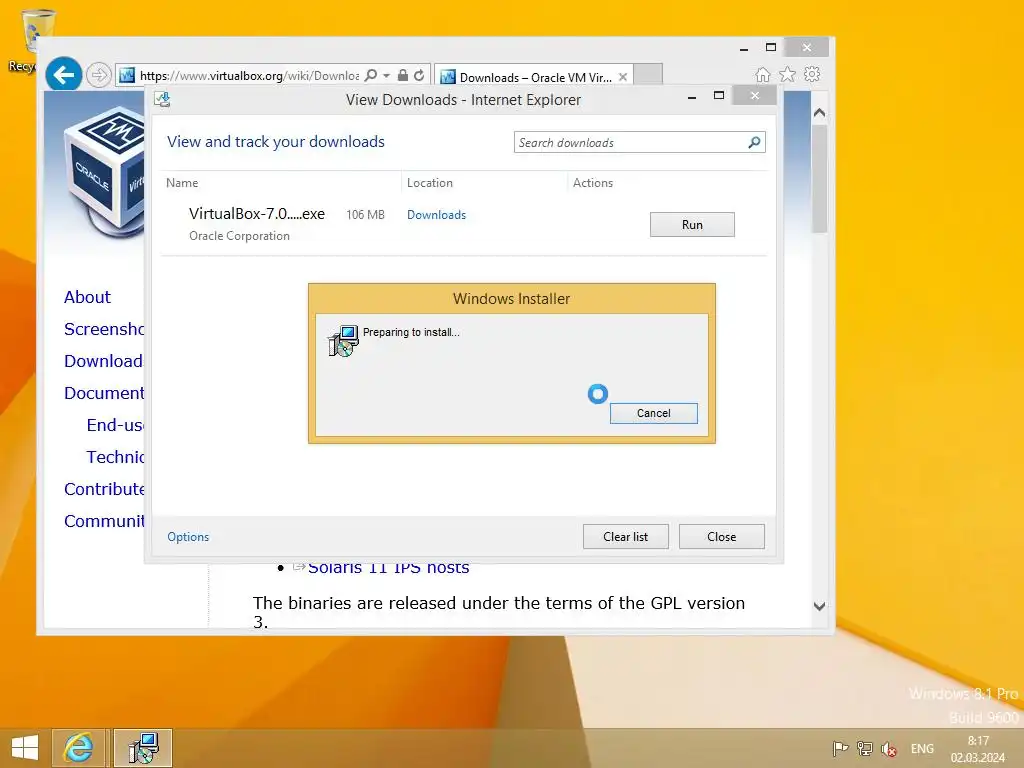1024x768 pixels.
Task: Click Internet Explorer taskbar icon
Action: pyautogui.click(x=78, y=748)
